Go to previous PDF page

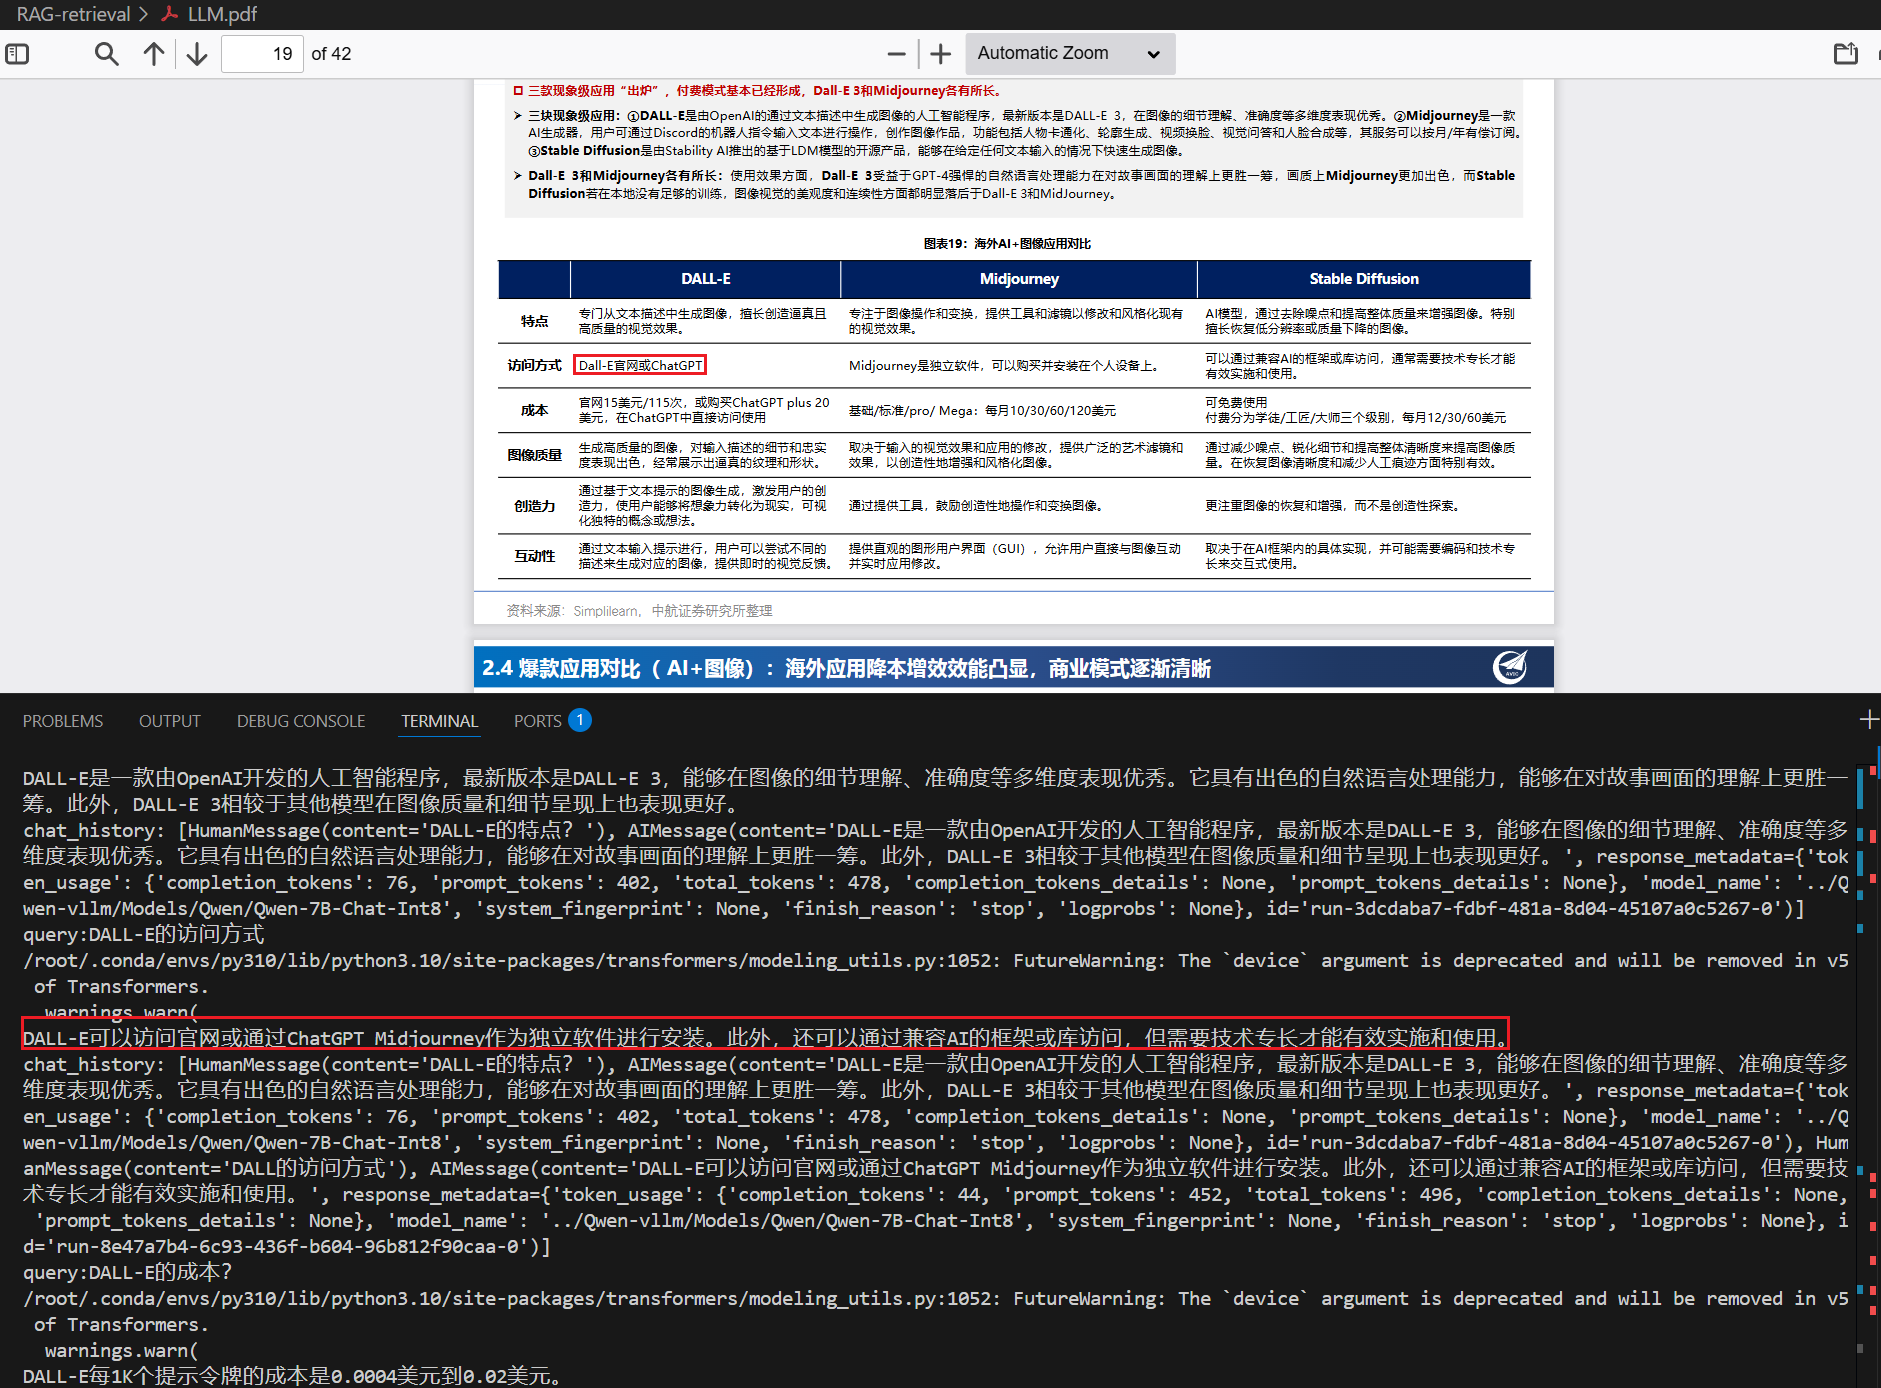click(x=154, y=54)
